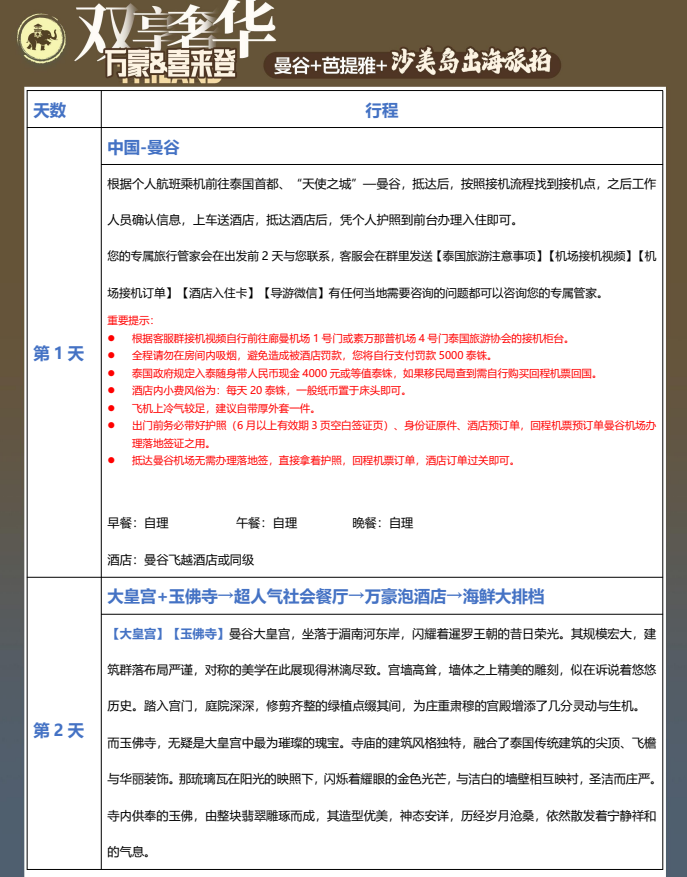
Task: Click the blue 【大皇宫】 tag
Action: pos(137,634)
